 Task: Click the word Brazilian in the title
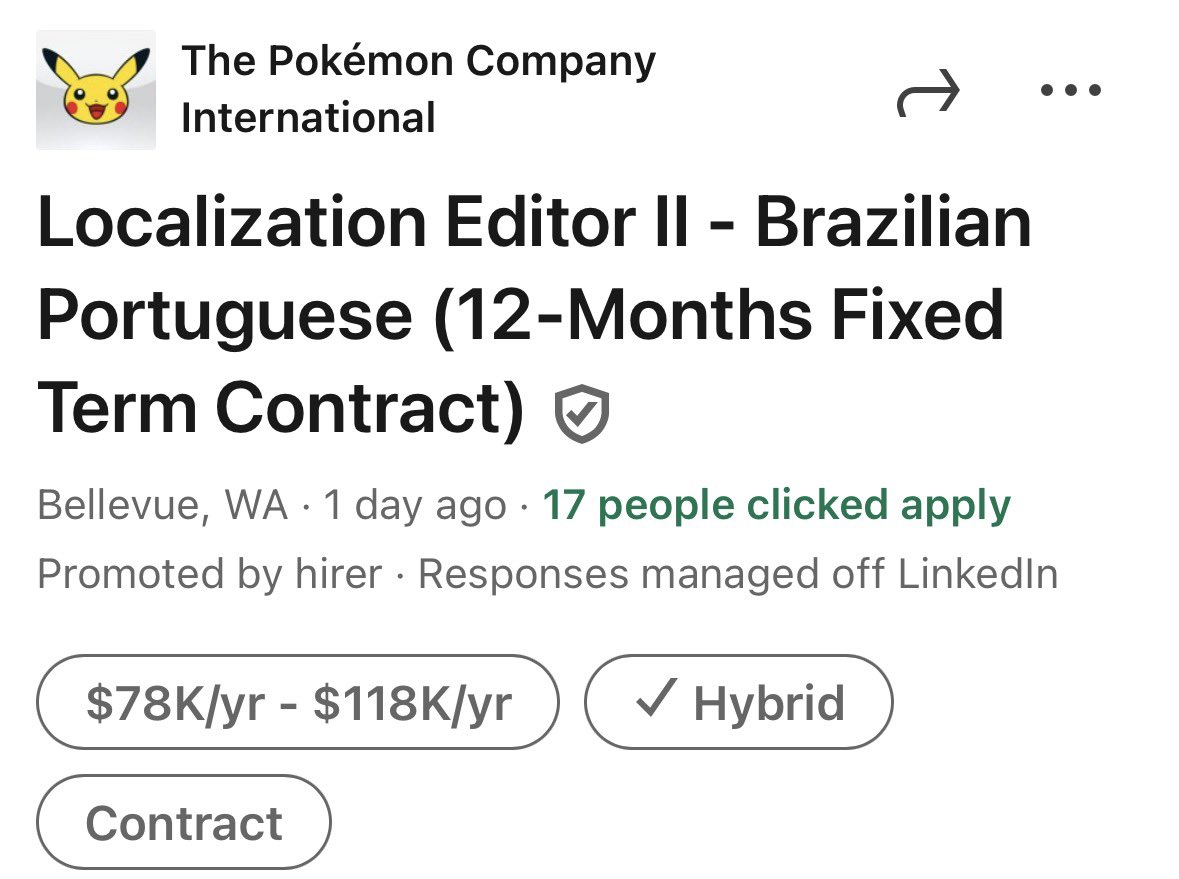(x=893, y=223)
